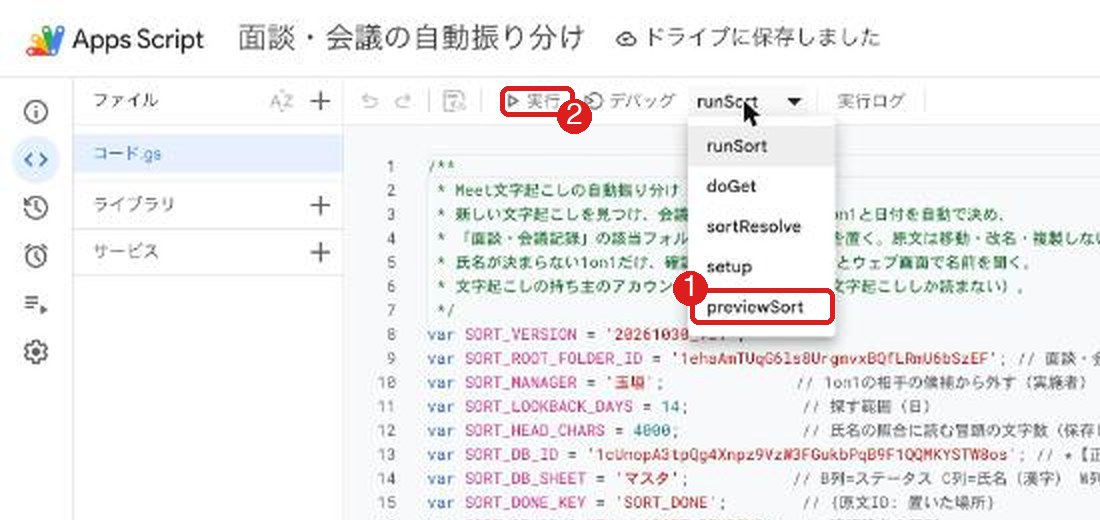
Task: Click the Apps Script logo
Action: pos(46,40)
